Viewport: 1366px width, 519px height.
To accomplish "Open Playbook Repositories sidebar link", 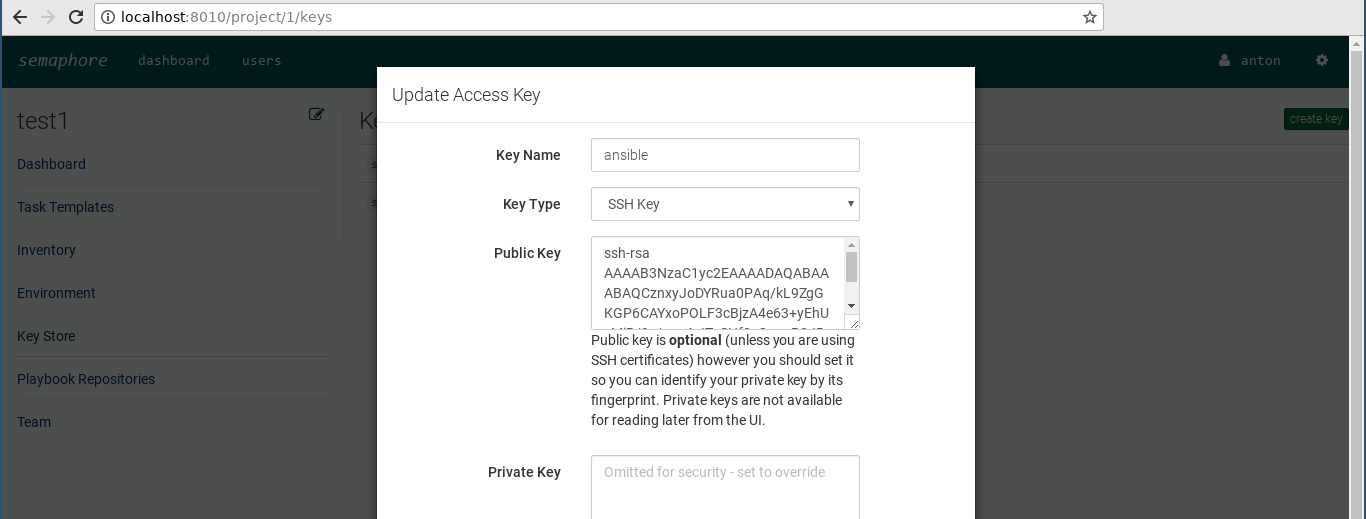I will click(86, 379).
